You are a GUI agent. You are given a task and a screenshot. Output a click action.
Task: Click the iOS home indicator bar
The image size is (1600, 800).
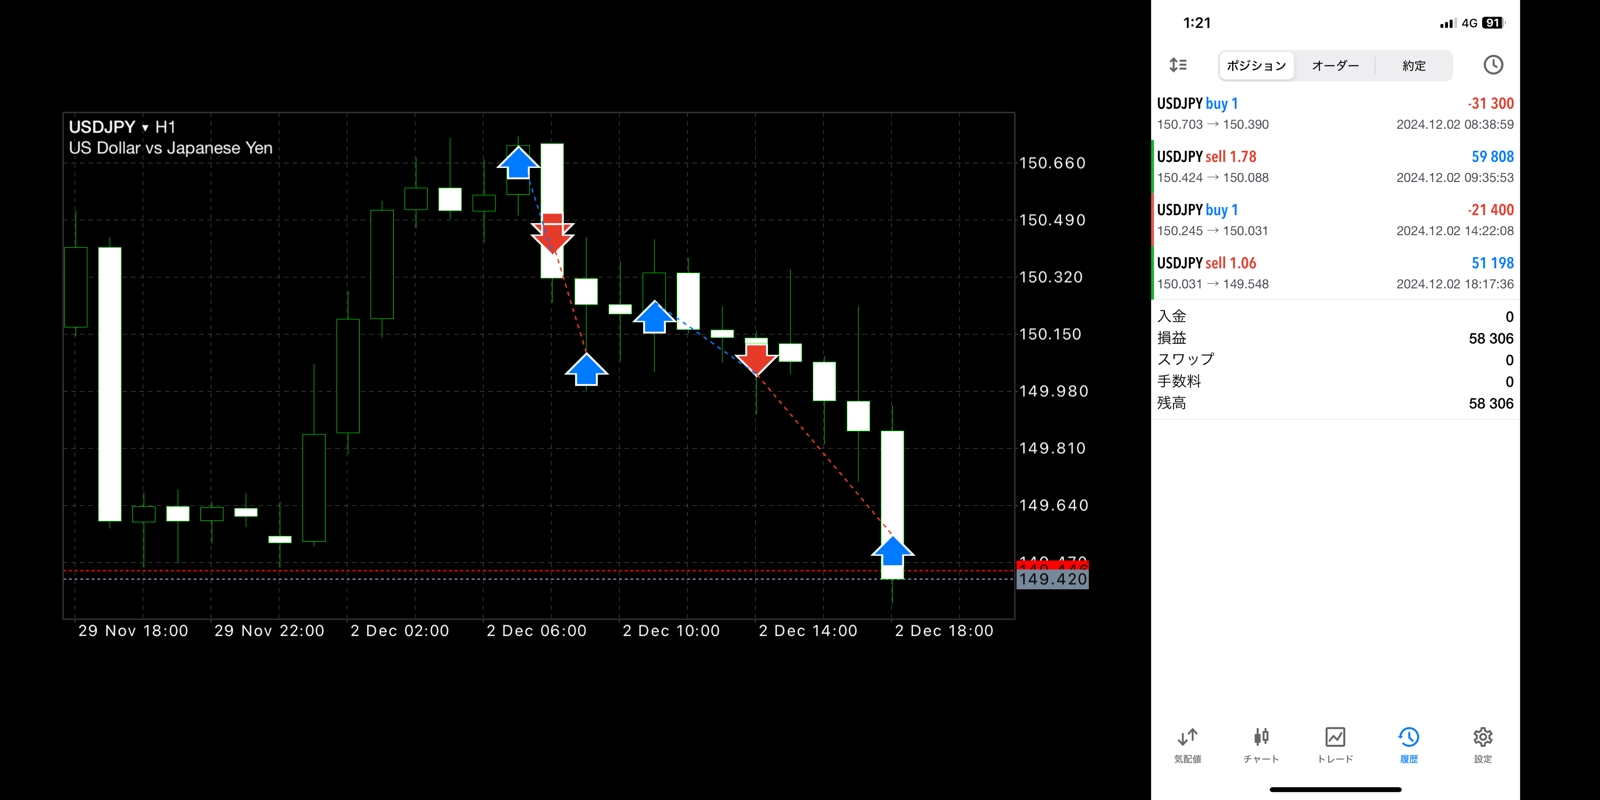tap(1335, 789)
